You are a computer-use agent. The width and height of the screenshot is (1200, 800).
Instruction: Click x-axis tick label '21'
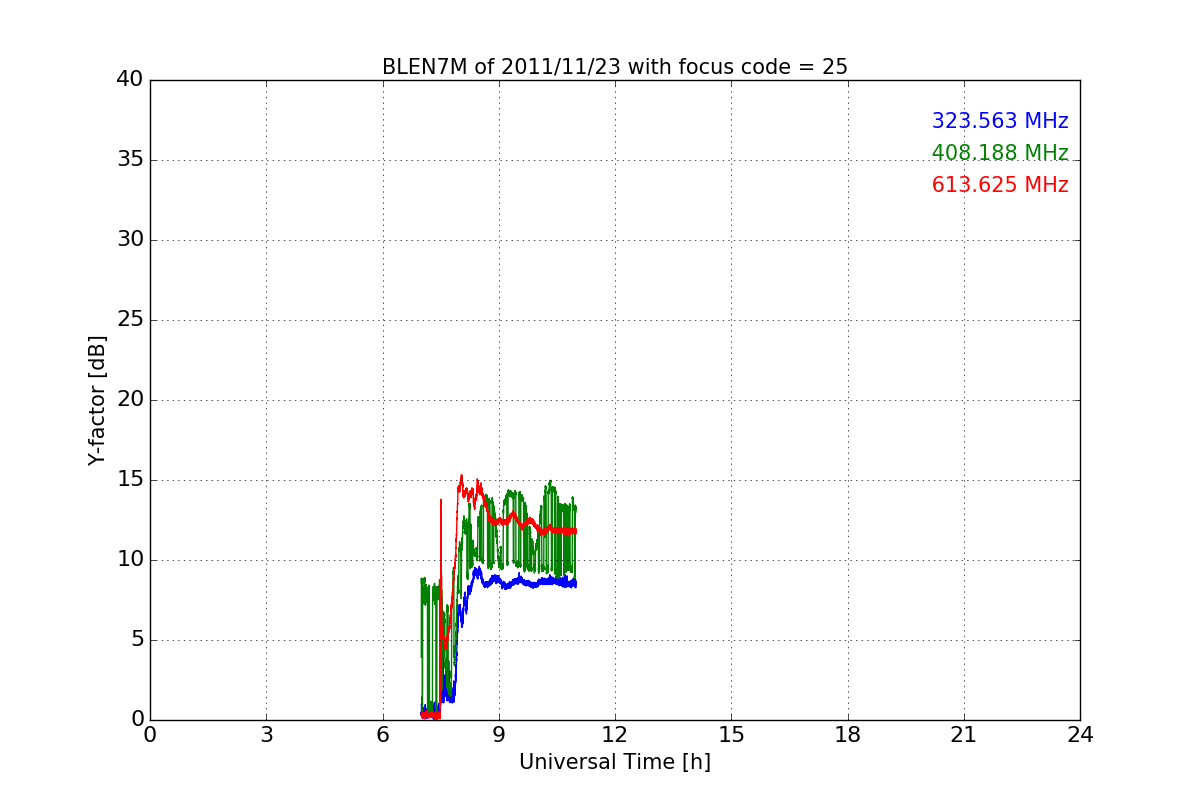coord(964,734)
